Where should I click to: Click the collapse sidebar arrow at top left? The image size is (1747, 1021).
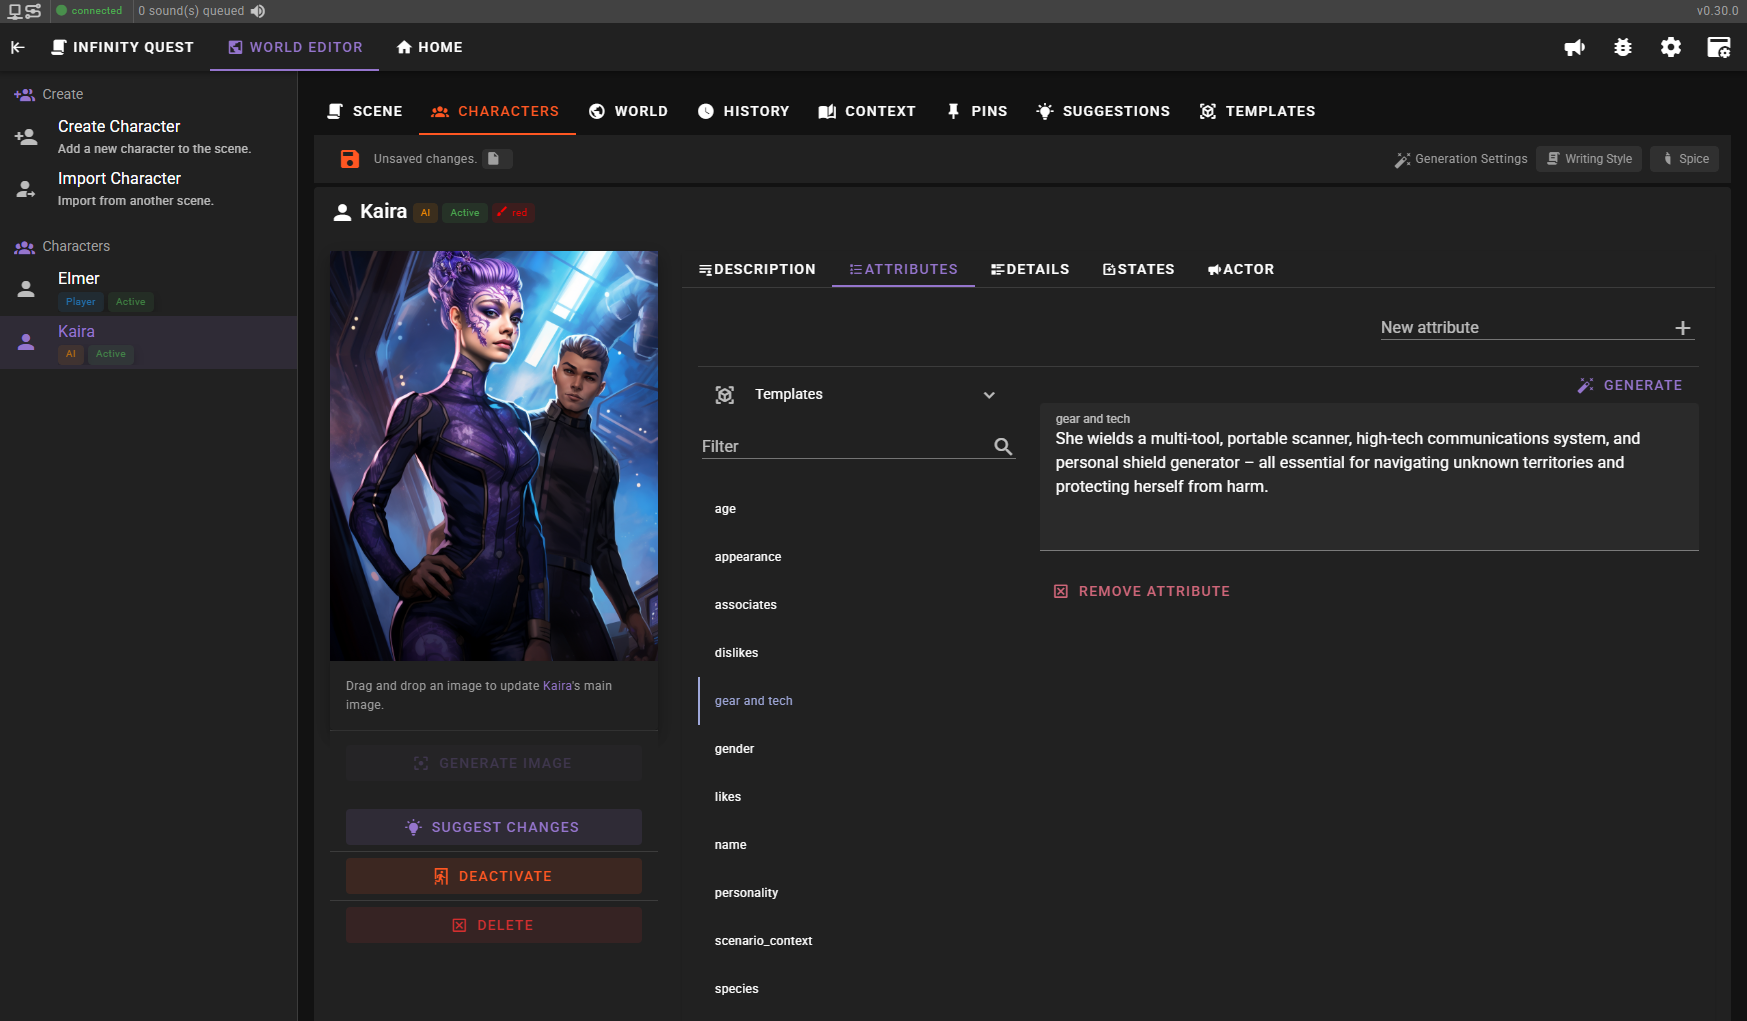point(18,47)
